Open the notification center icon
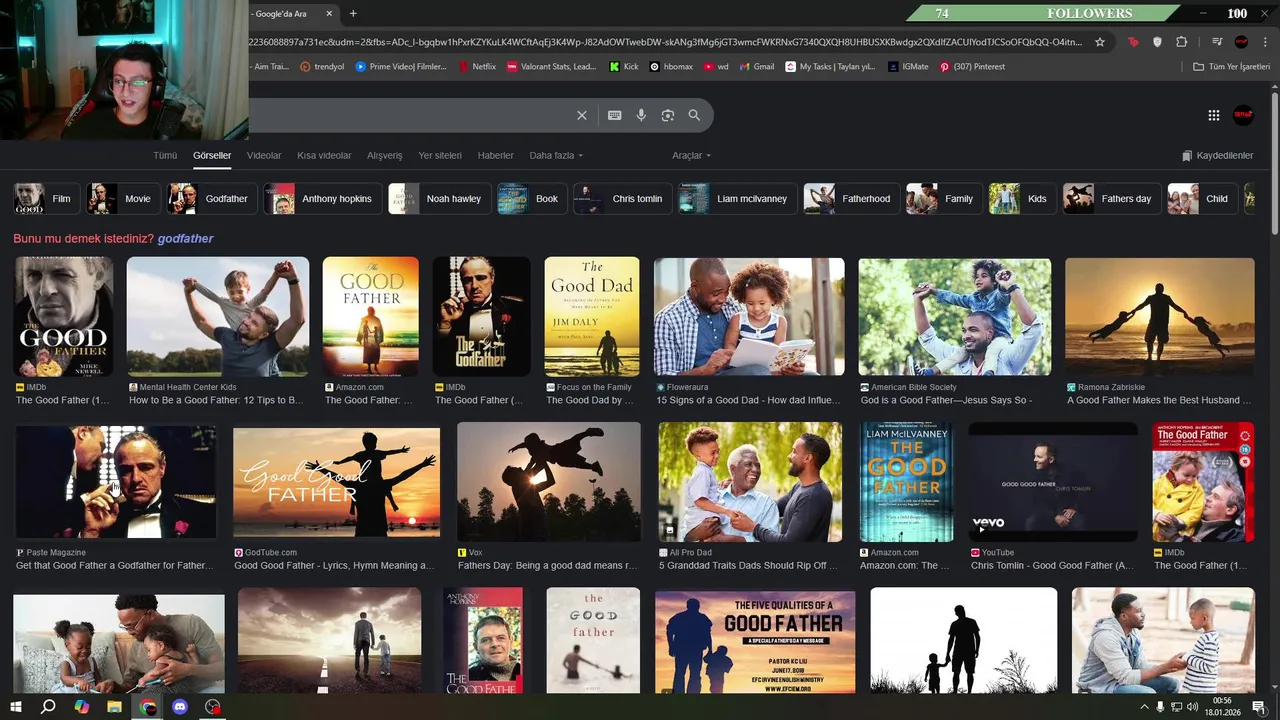This screenshot has height=720, width=1280. tap(1259, 707)
